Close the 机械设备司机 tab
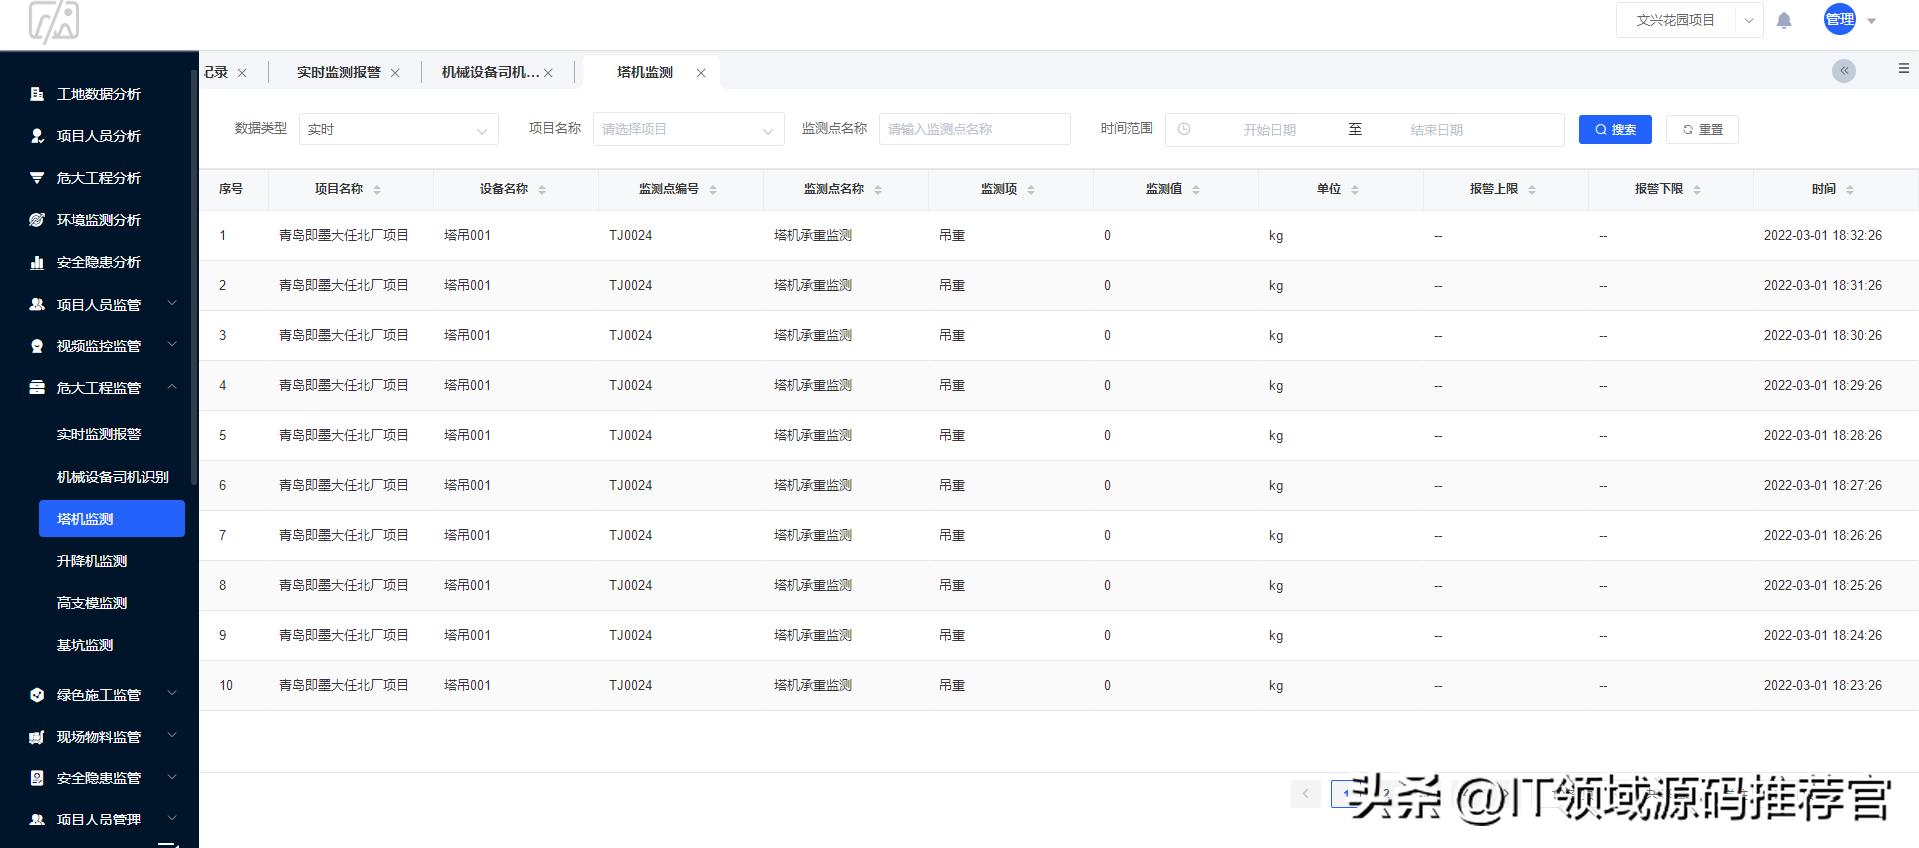Image resolution: width=1919 pixels, height=848 pixels. [548, 73]
